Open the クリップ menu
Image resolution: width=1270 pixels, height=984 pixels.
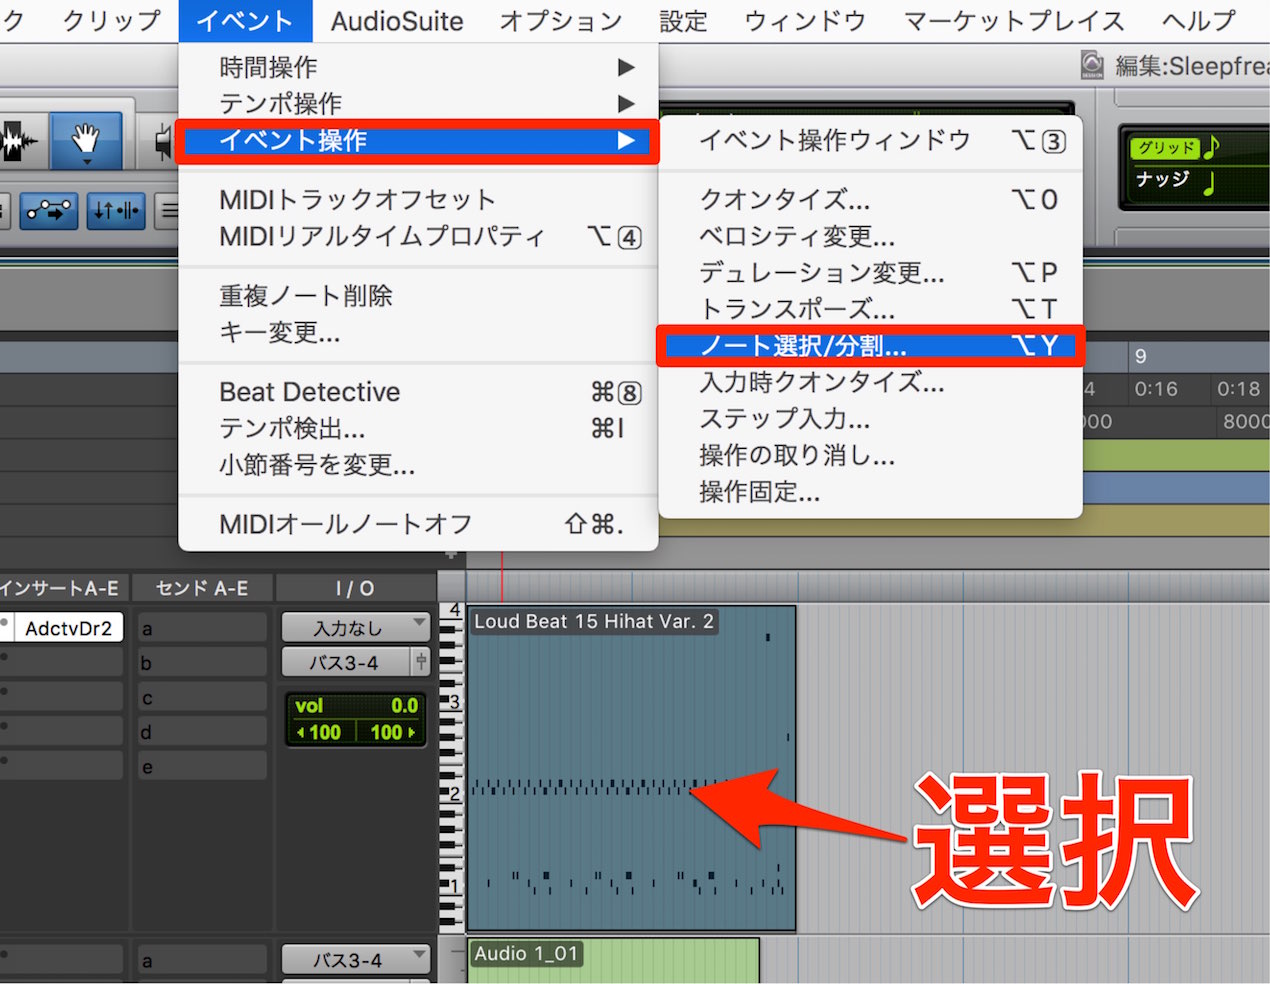coord(112,21)
